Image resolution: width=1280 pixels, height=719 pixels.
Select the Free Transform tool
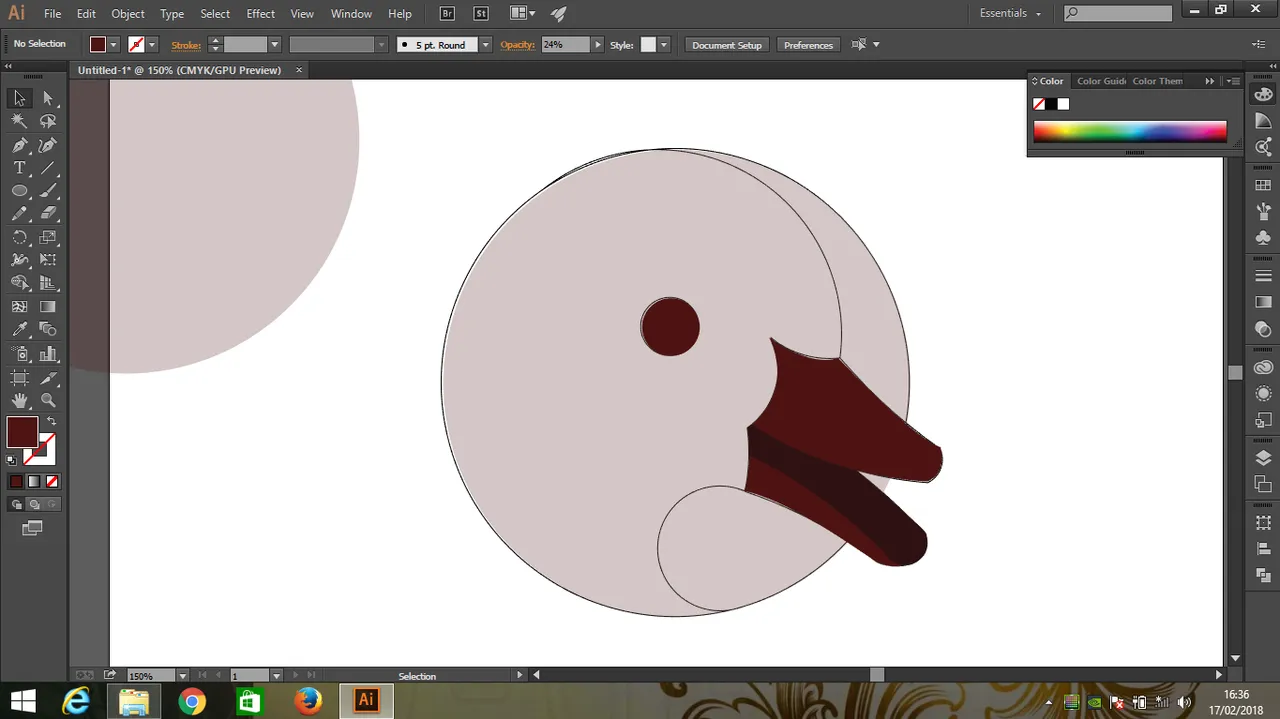coord(48,260)
